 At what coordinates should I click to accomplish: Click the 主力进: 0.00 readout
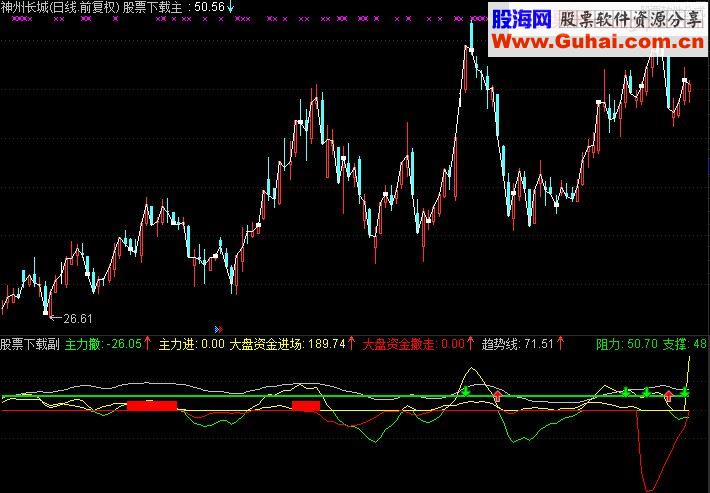click(x=192, y=344)
